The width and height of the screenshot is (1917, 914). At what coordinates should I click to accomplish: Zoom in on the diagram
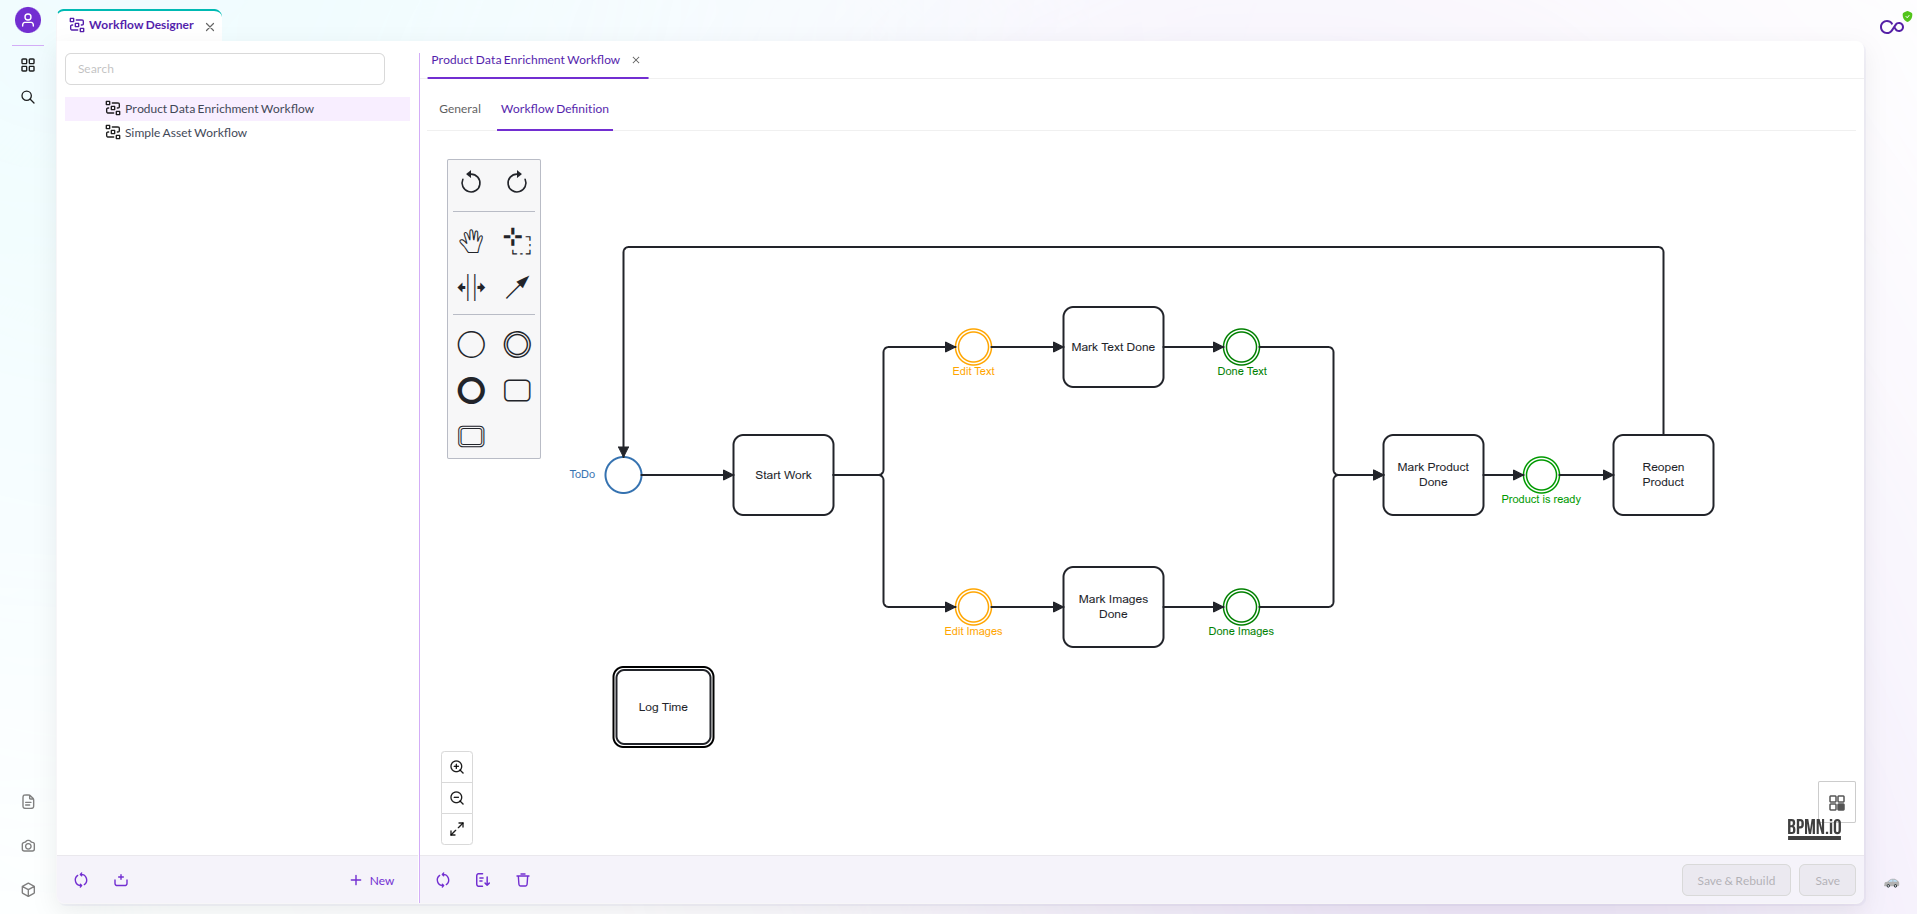pyautogui.click(x=457, y=767)
